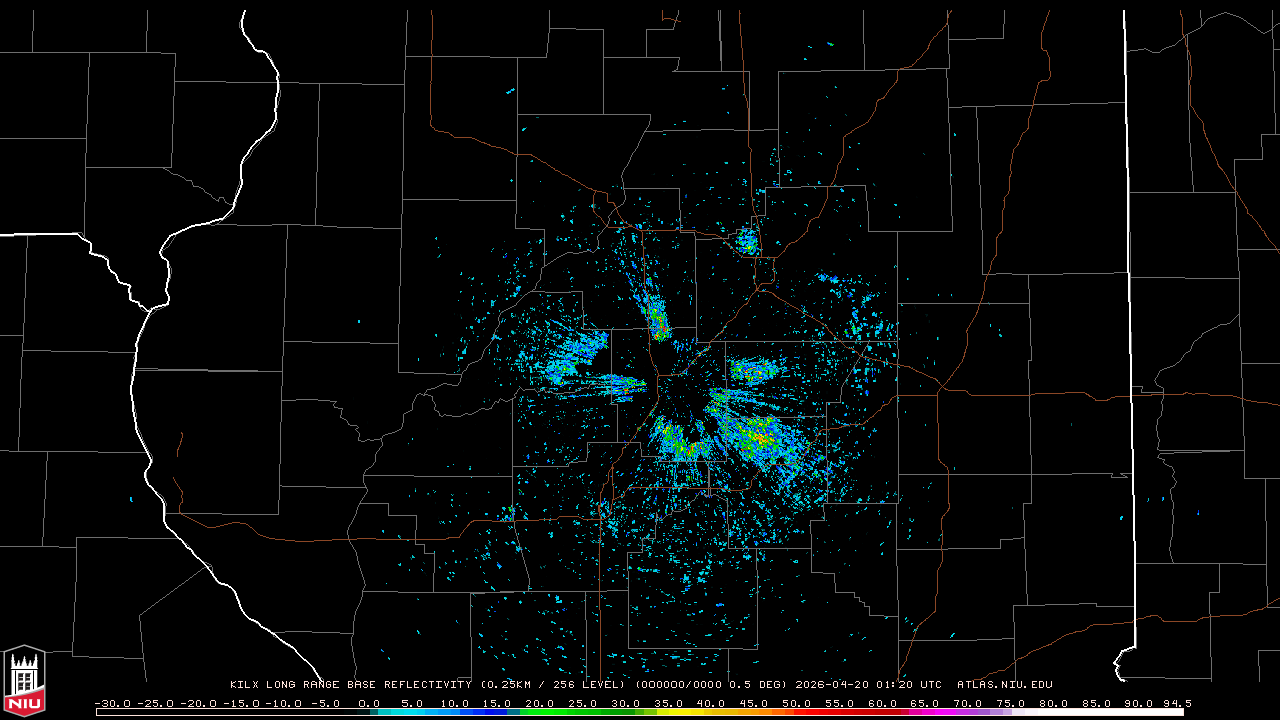This screenshot has height=720, width=1280.
Task: Click the '2026-04-20 01:20 UTC' timestamp
Action: coord(868,685)
